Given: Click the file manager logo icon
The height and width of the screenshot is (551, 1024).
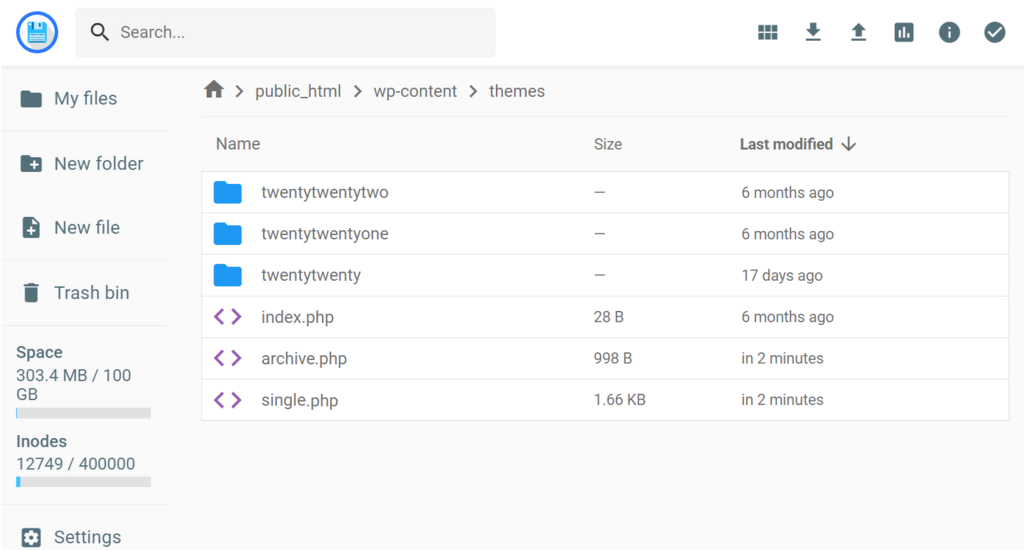Looking at the screenshot, I should click(x=37, y=33).
